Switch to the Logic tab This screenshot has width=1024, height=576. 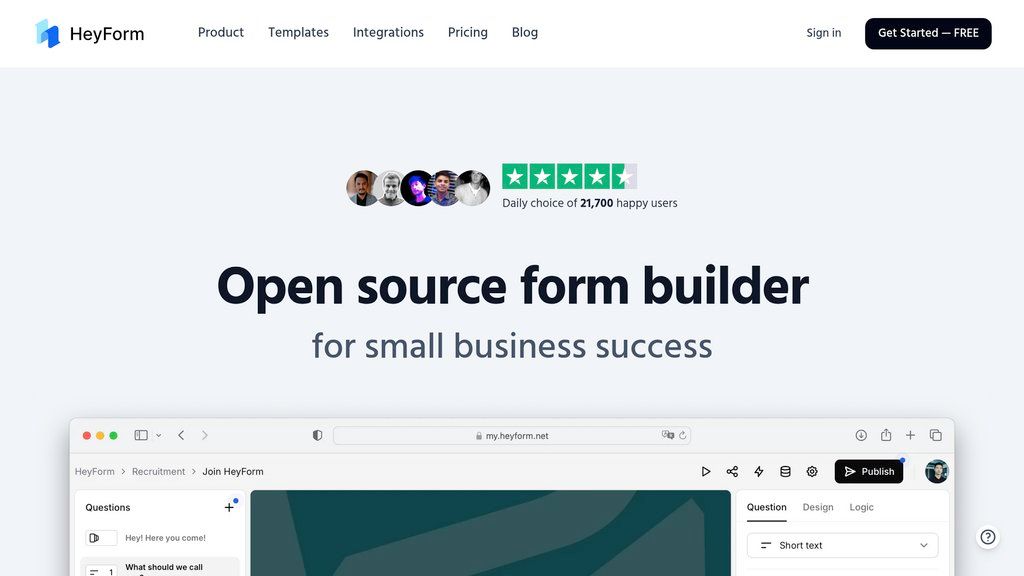point(861,507)
